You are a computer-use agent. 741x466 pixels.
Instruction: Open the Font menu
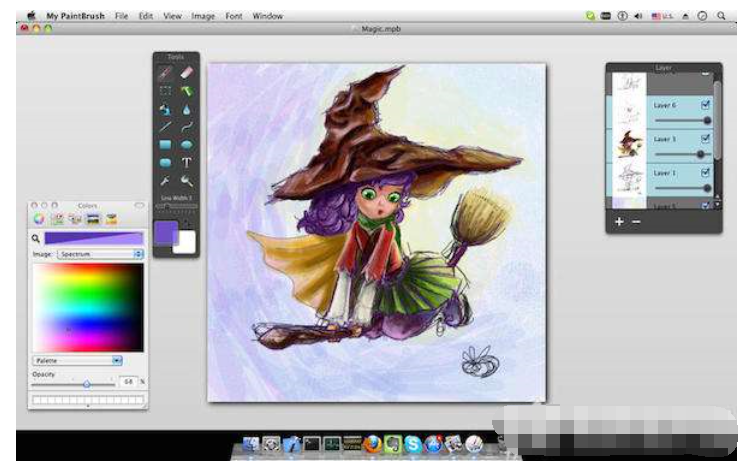[233, 16]
